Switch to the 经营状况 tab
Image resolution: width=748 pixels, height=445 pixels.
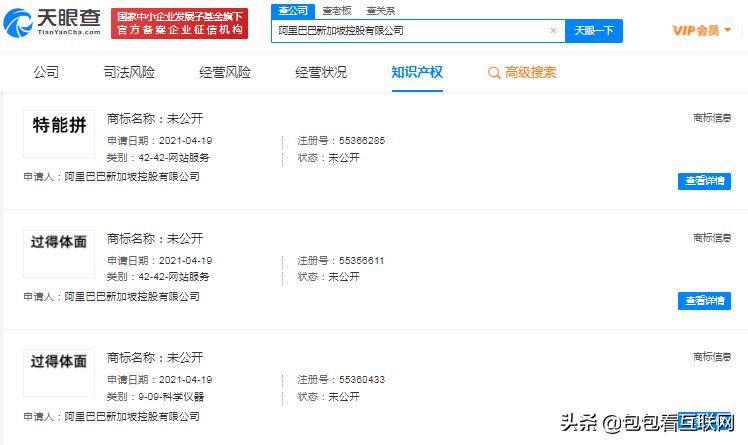(321, 72)
